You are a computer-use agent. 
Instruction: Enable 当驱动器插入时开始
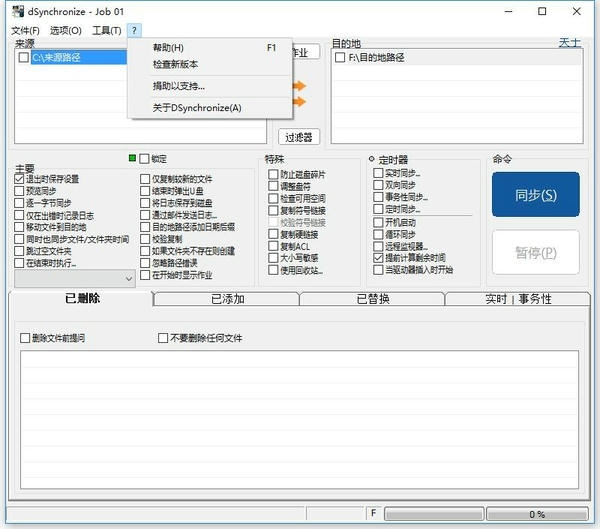point(378,270)
